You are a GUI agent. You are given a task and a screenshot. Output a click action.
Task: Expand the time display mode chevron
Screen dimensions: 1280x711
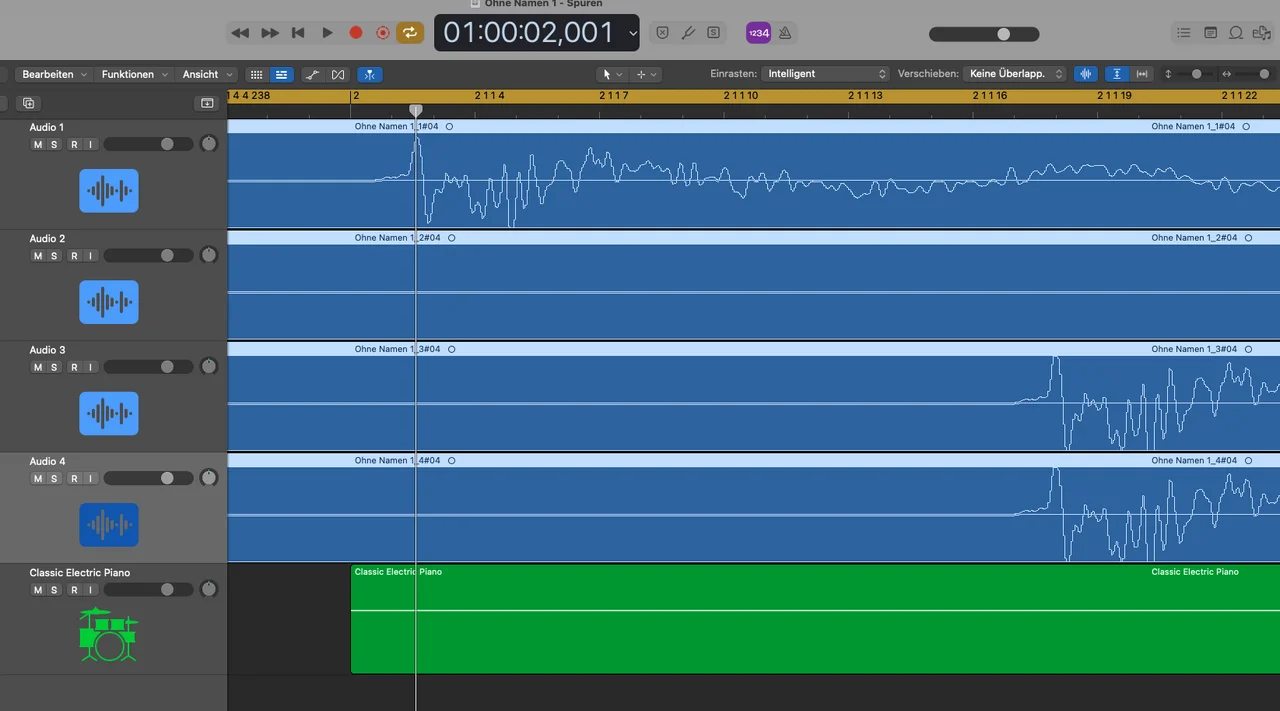coord(632,33)
